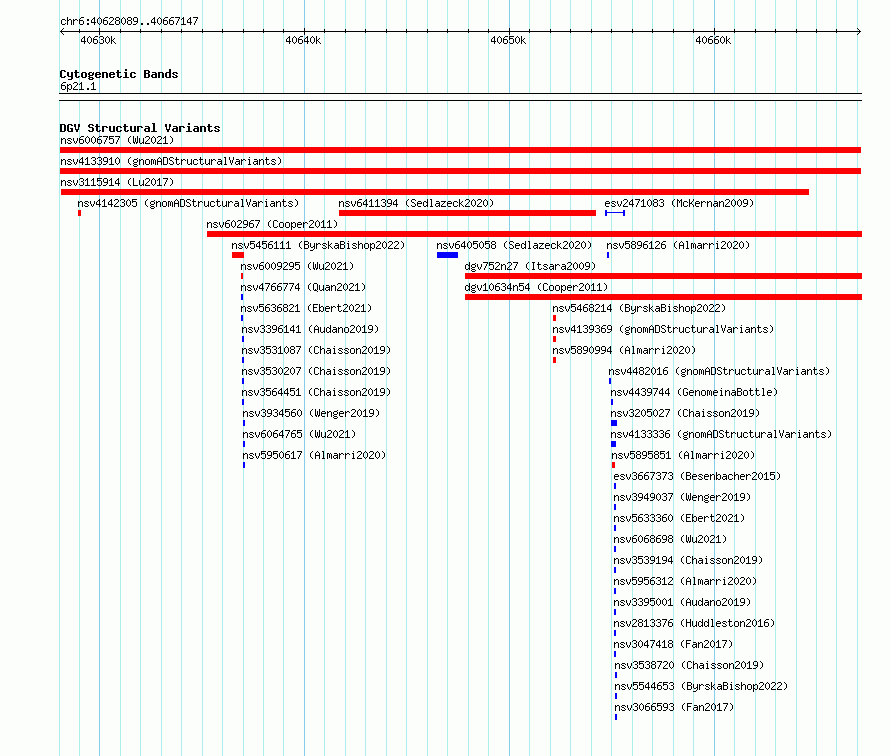
Task: Open nsv3396141 (Audano2019) label
Action: click(x=310, y=329)
